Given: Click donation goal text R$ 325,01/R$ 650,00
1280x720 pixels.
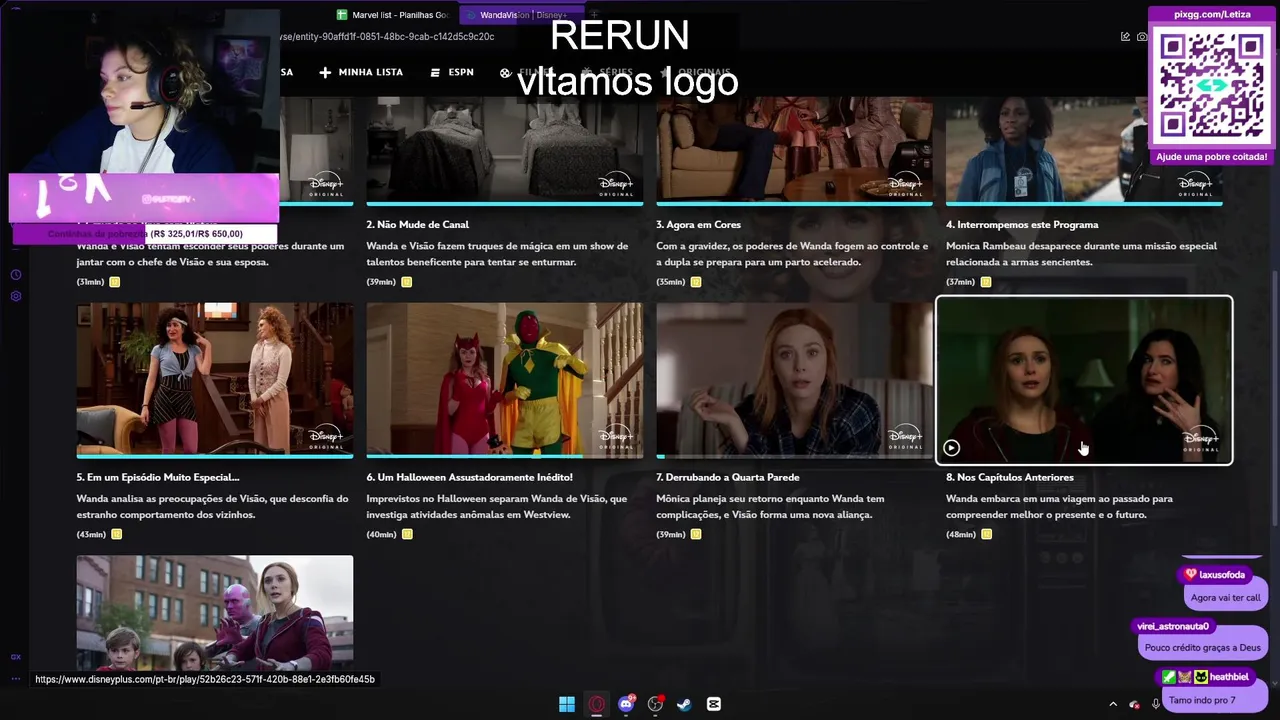Looking at the screenshot, I should click(197, 234).
